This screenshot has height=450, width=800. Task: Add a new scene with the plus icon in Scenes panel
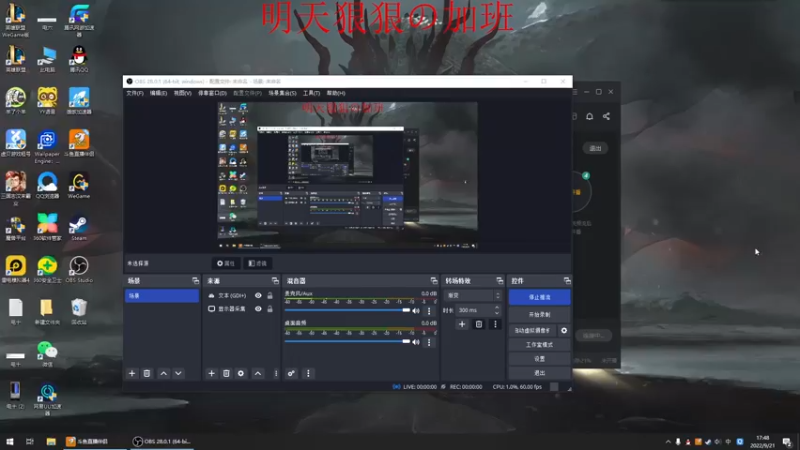point(132,373)
